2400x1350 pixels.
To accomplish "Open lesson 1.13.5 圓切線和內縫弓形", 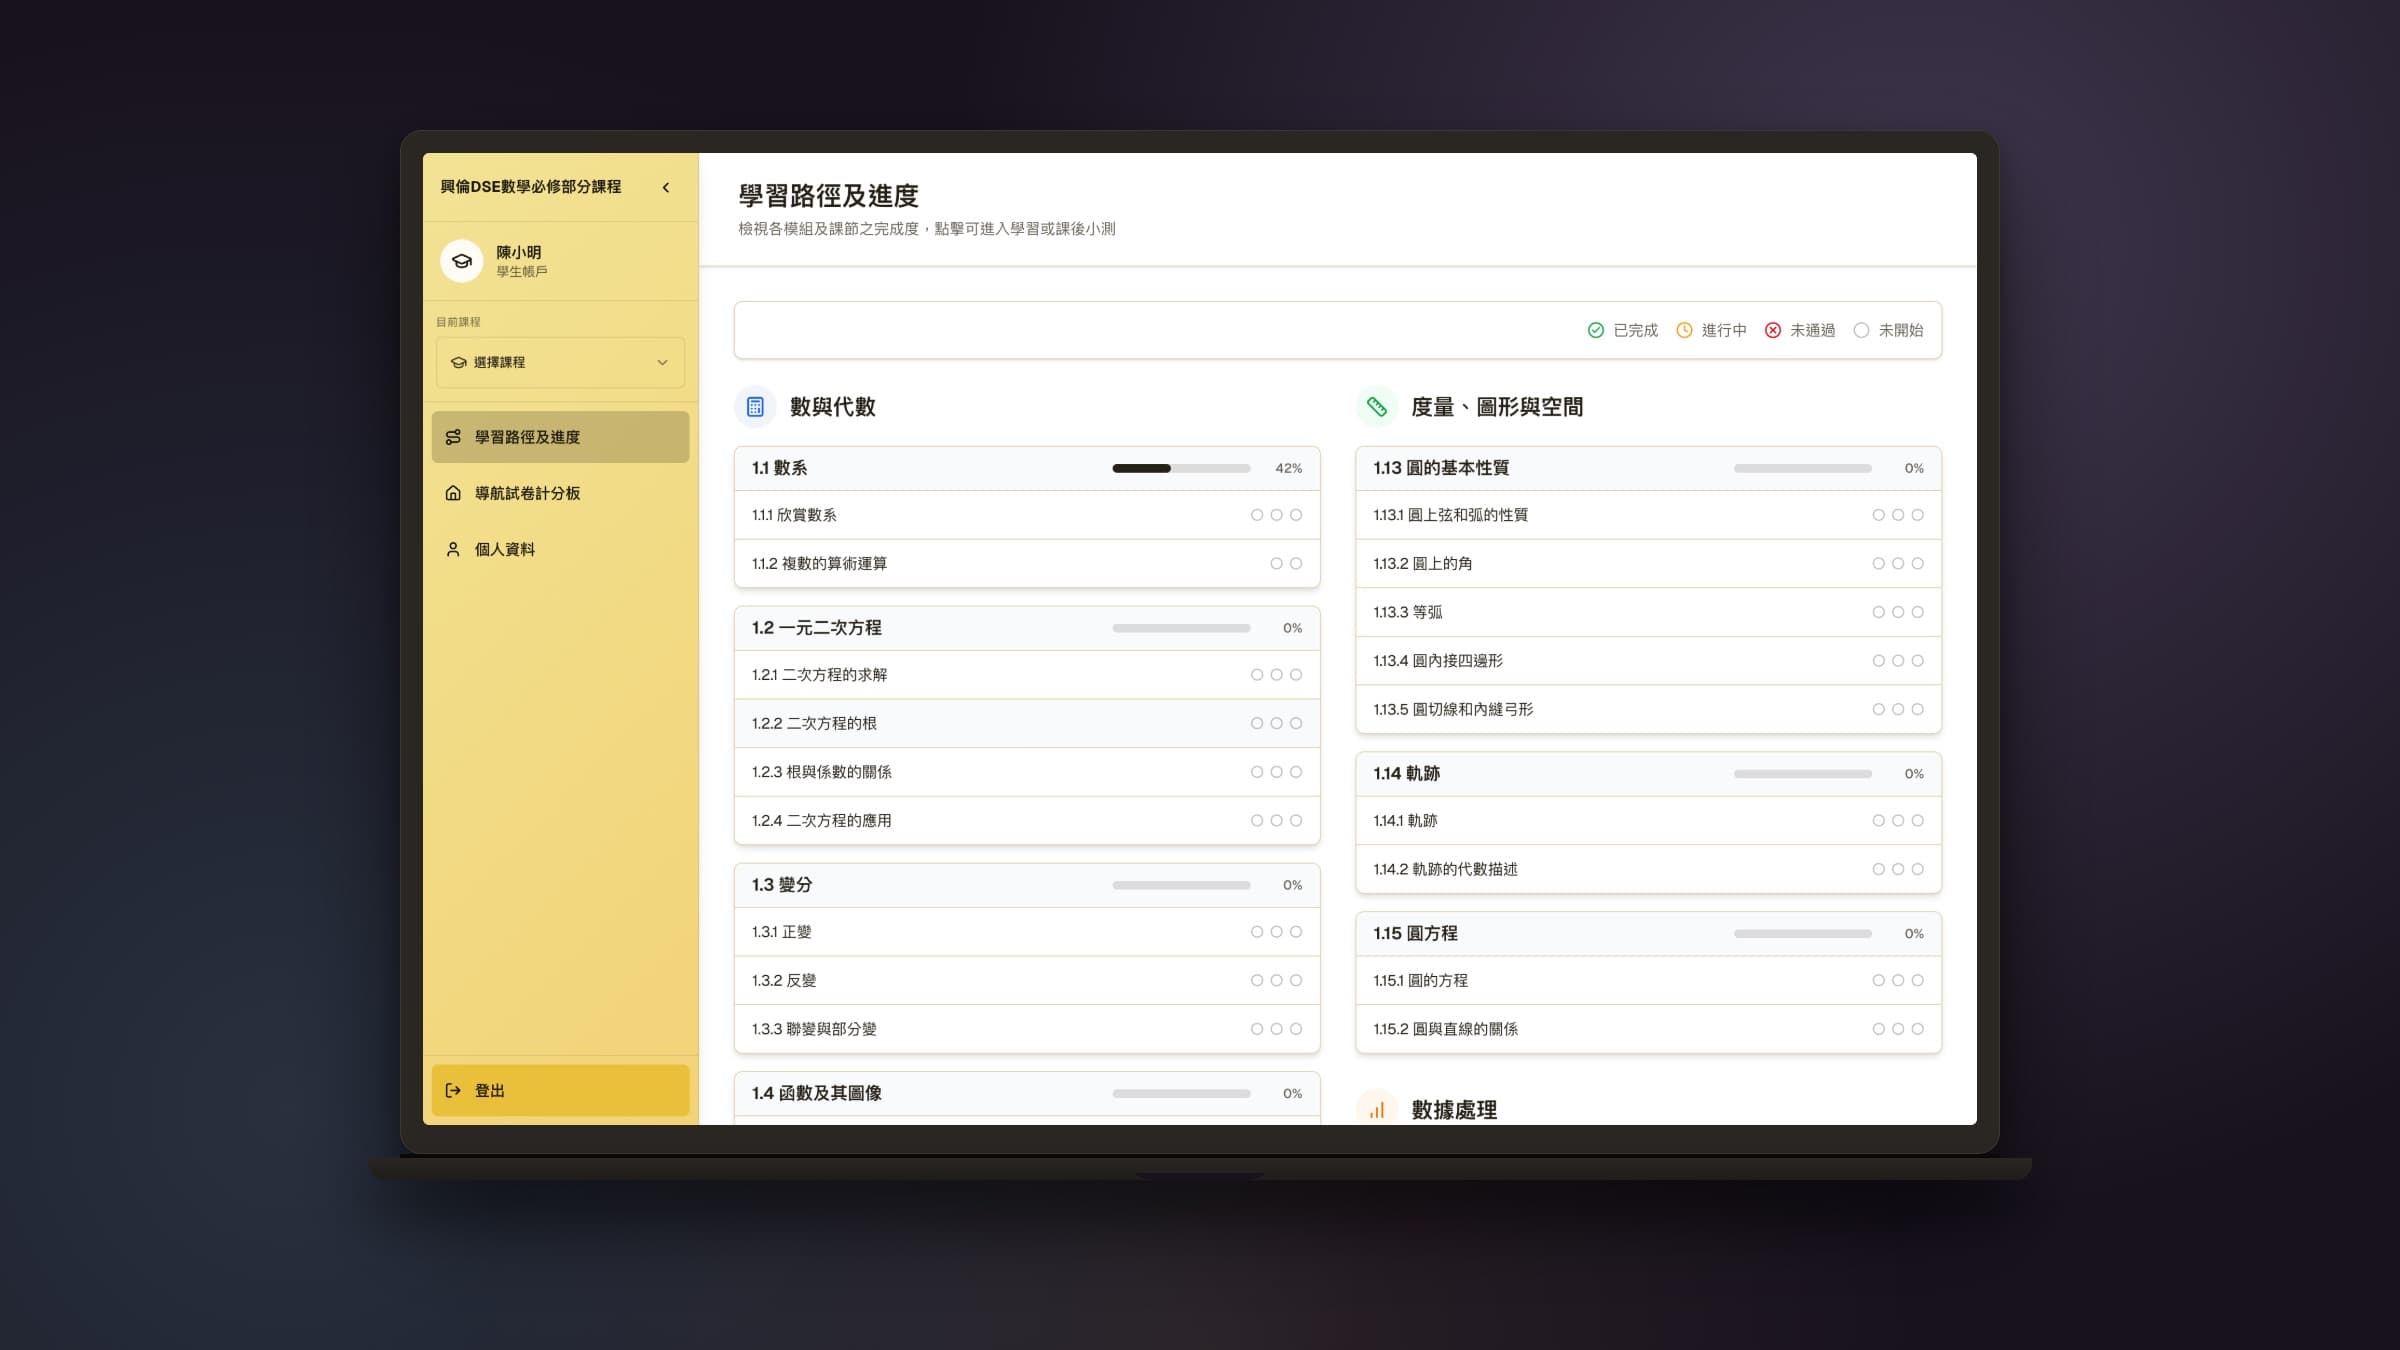I will 1648,709.
